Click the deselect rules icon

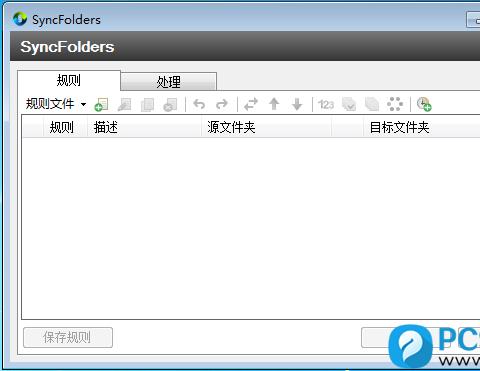[x=372, y=104]
